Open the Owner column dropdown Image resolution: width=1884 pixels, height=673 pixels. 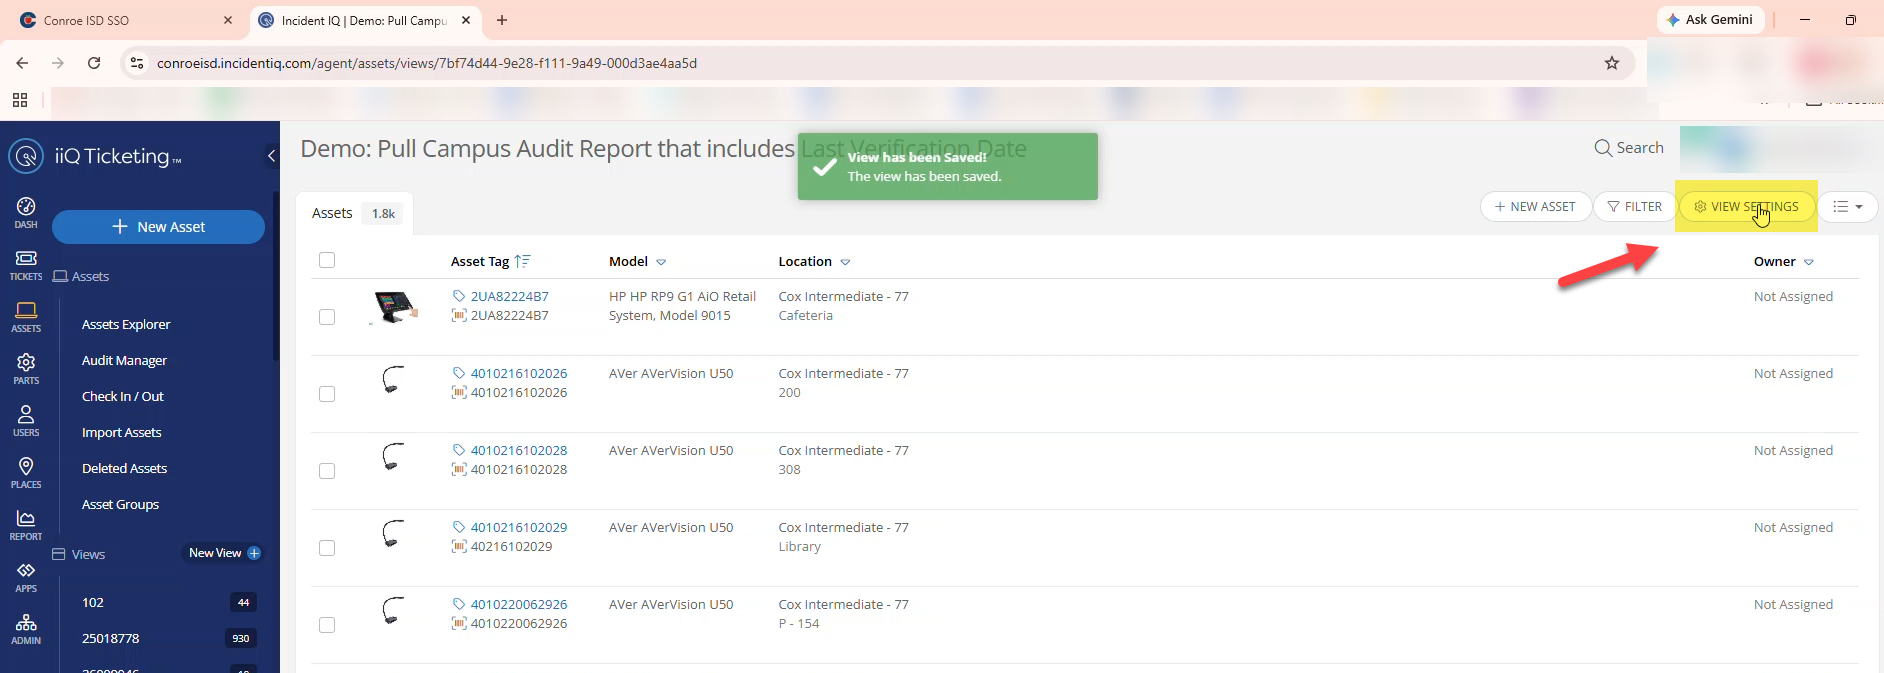click(1809, 262)
